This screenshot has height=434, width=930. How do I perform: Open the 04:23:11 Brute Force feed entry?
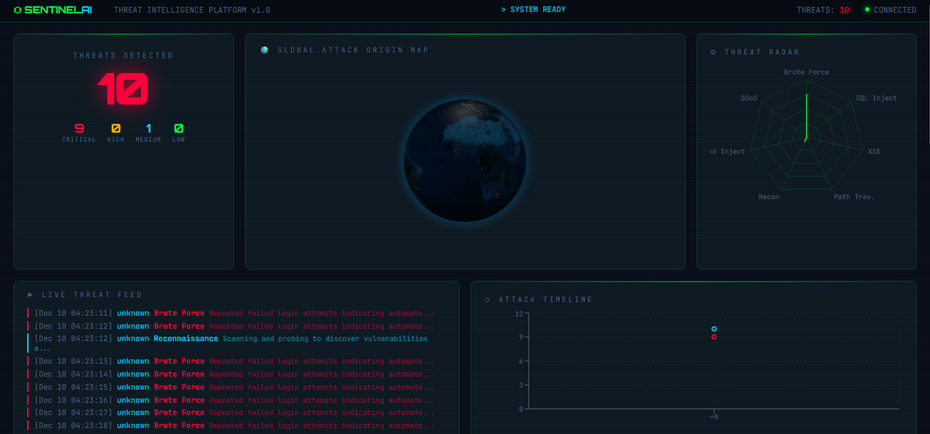(x=235, y=313)
